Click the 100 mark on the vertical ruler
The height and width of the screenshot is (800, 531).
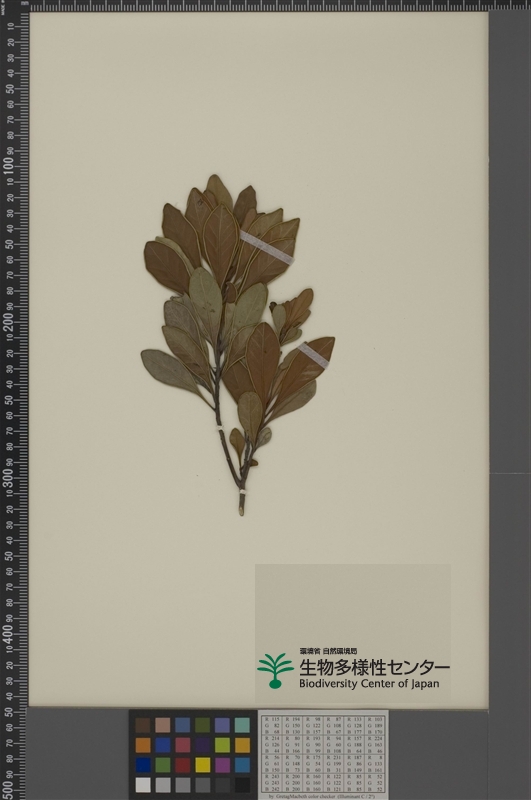[9, 166]
